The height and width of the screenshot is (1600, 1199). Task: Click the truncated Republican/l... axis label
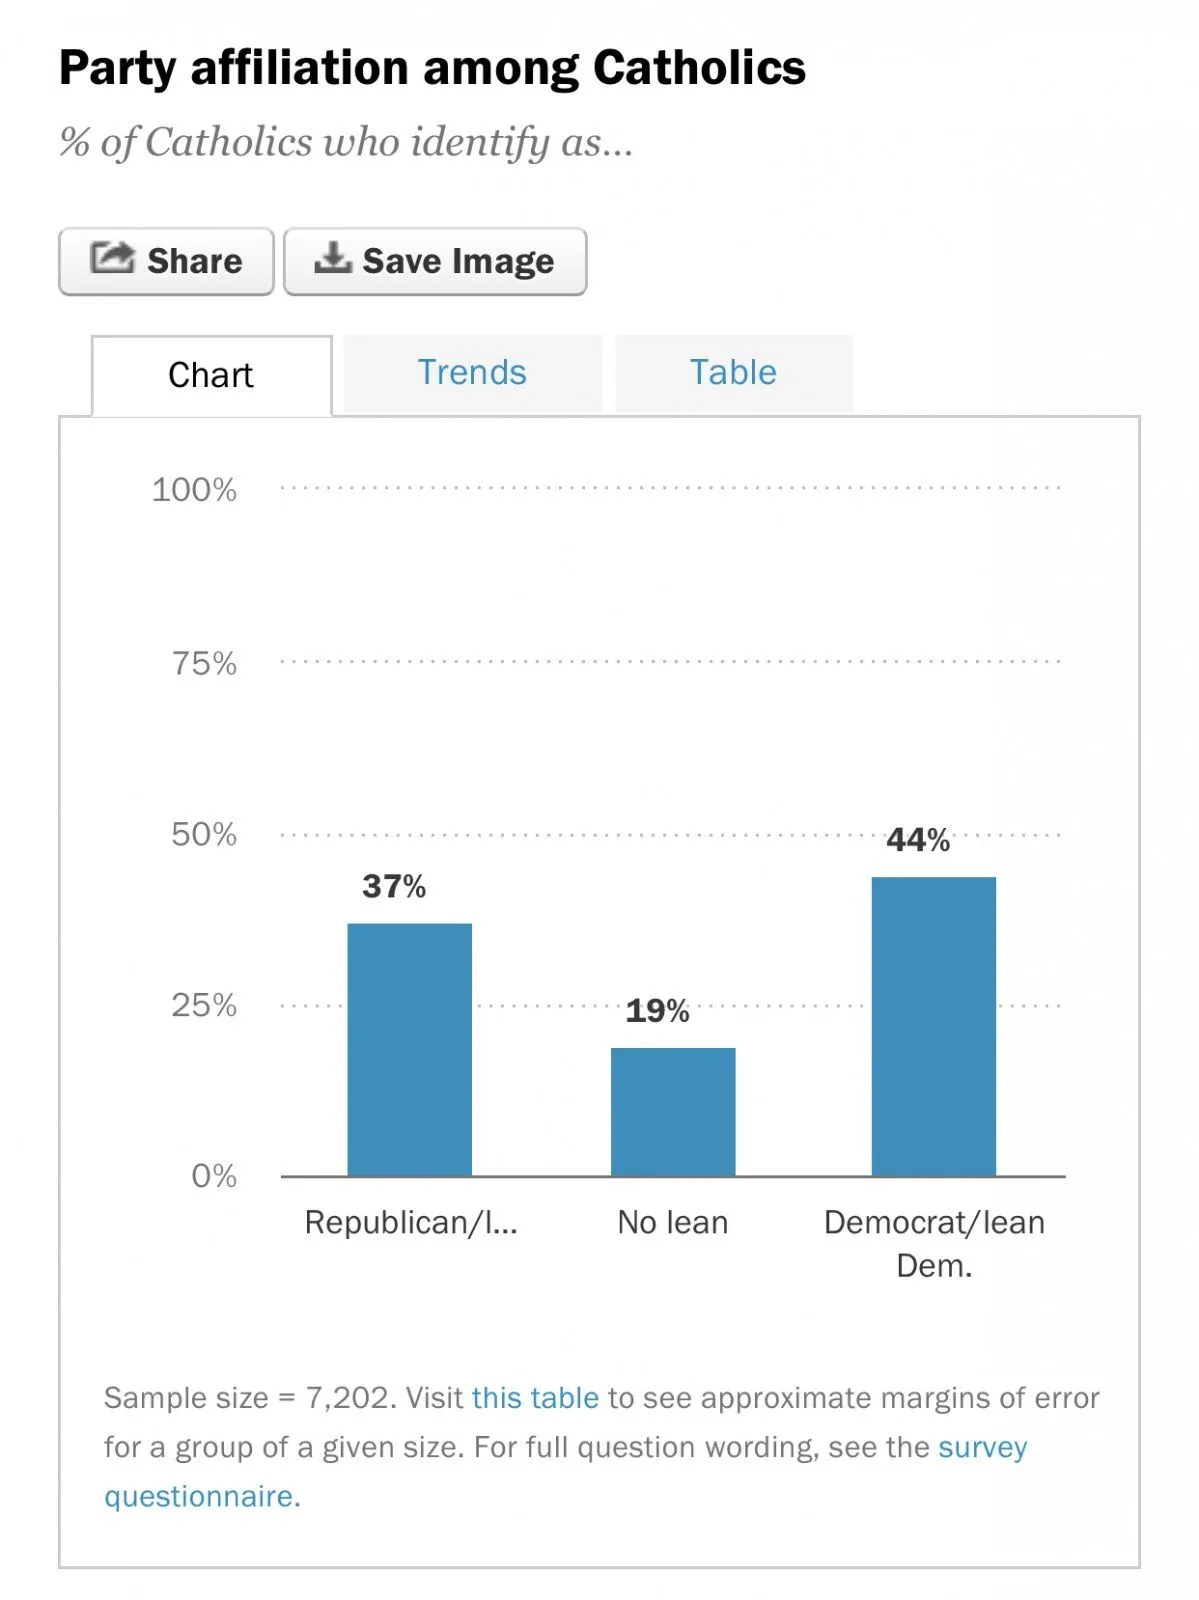tap(411, 1223)
